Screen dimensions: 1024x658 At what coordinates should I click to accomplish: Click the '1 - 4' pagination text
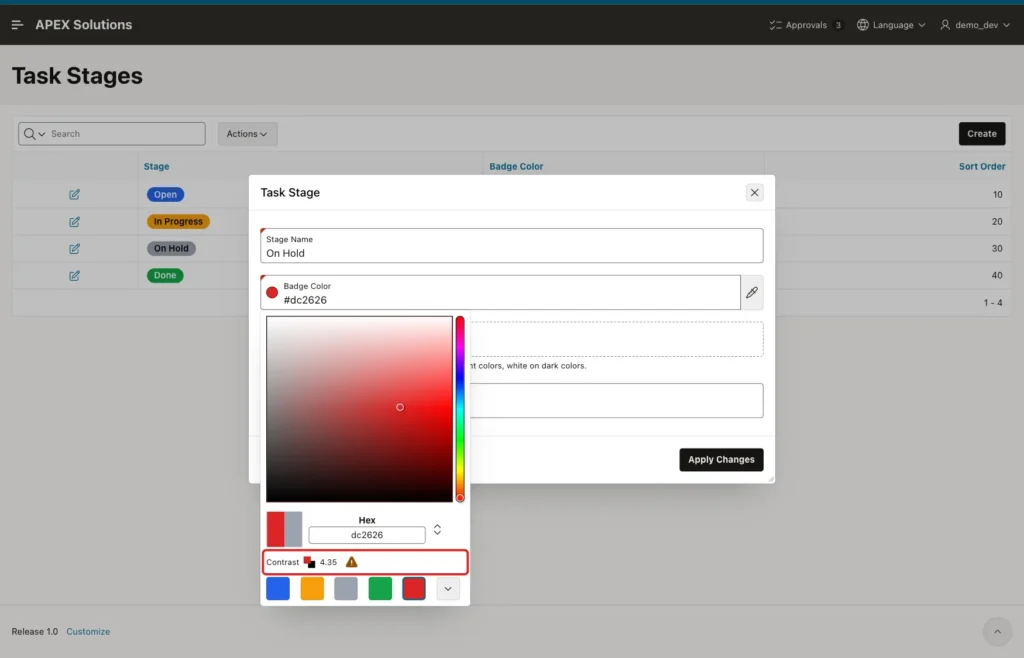tap(993, 303)
